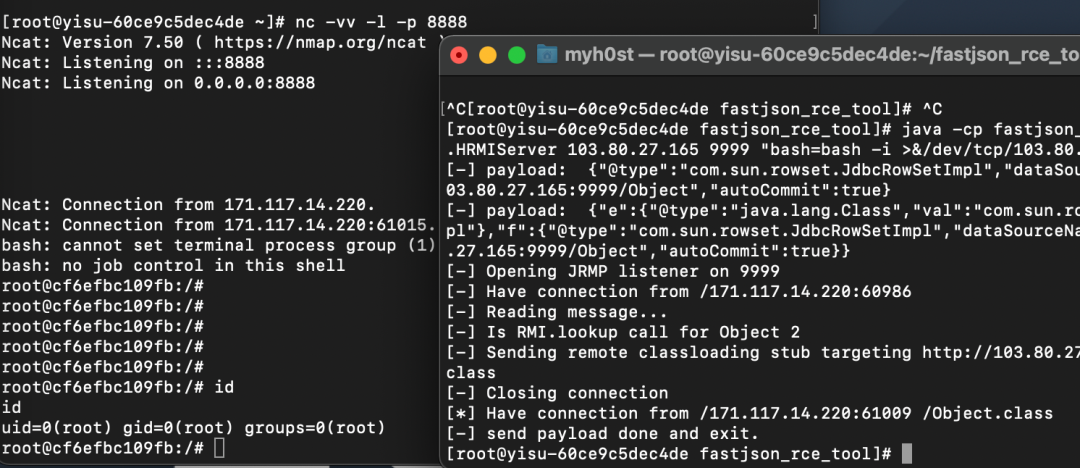The width and height of the screenshot is (1080, 468).
Task: Click 'Opening JRMP listener on 9999' line
Action: 613,271
